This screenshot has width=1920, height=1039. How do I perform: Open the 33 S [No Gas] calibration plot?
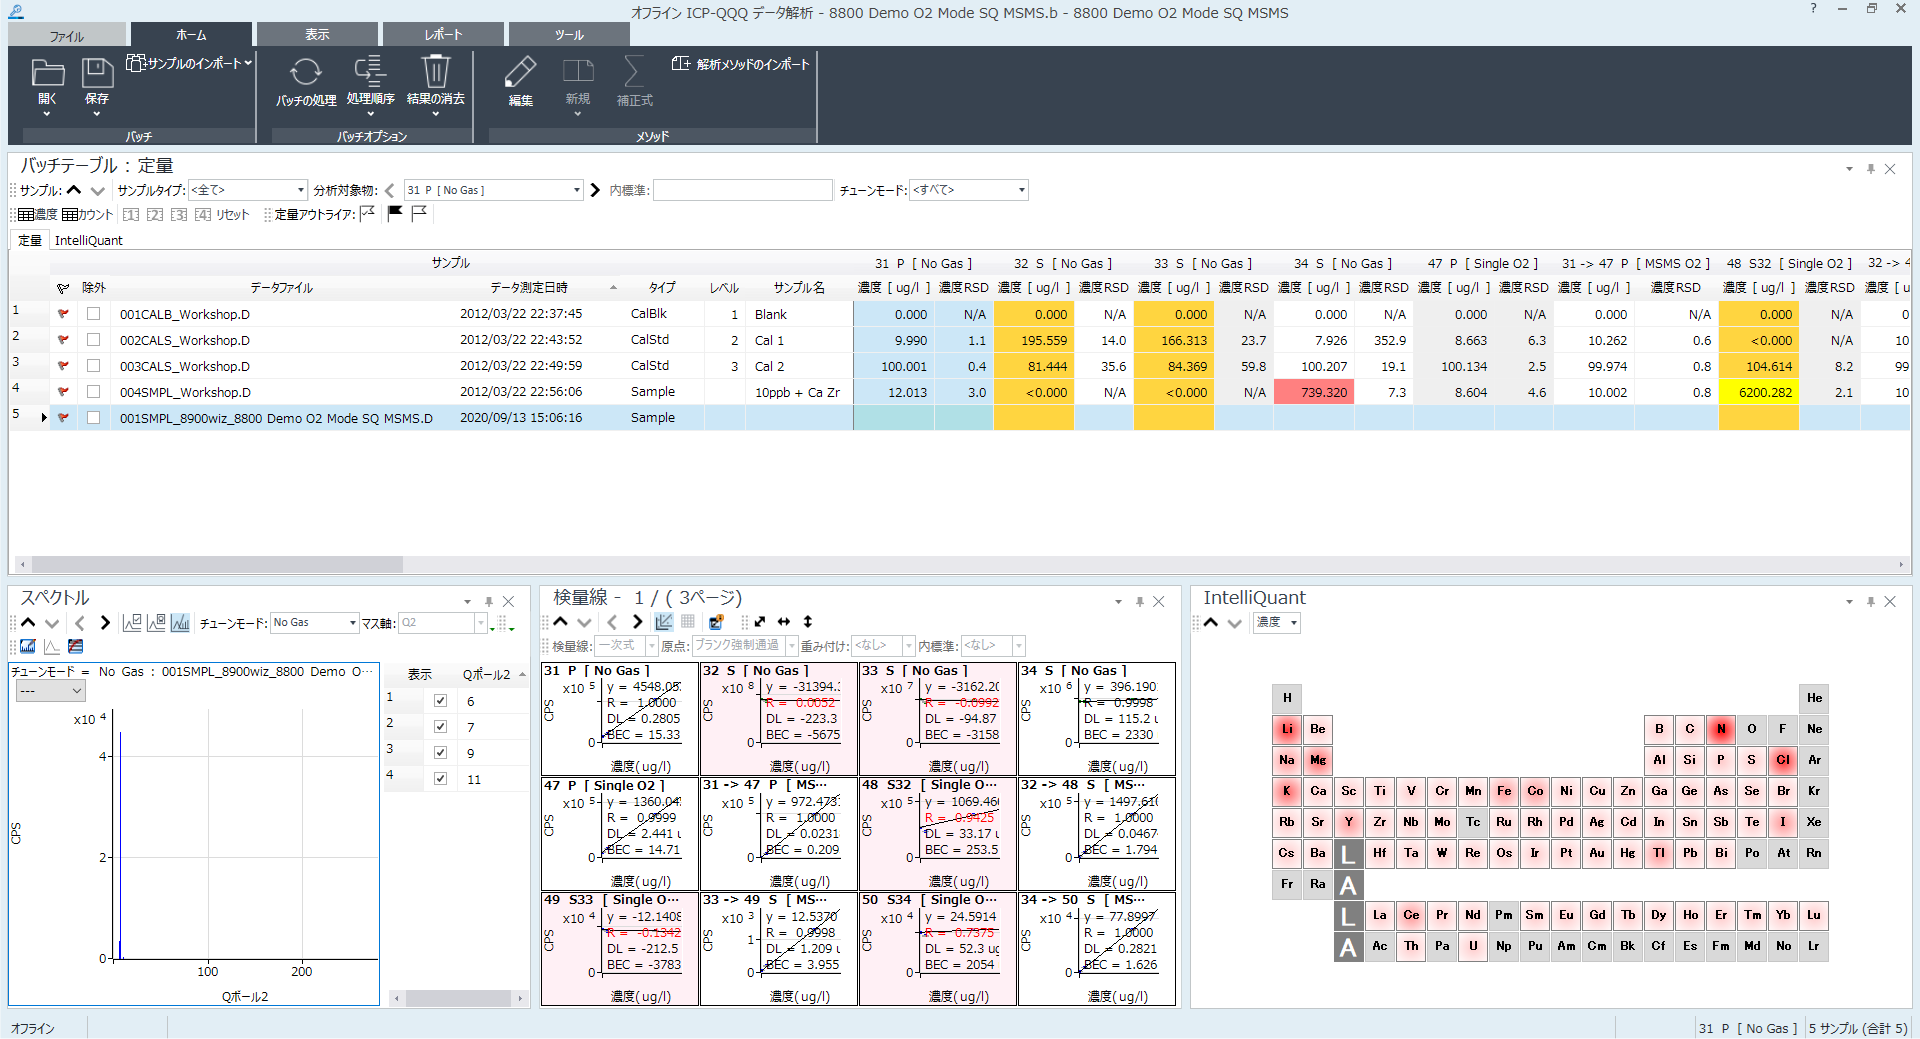tap(938, 720)
